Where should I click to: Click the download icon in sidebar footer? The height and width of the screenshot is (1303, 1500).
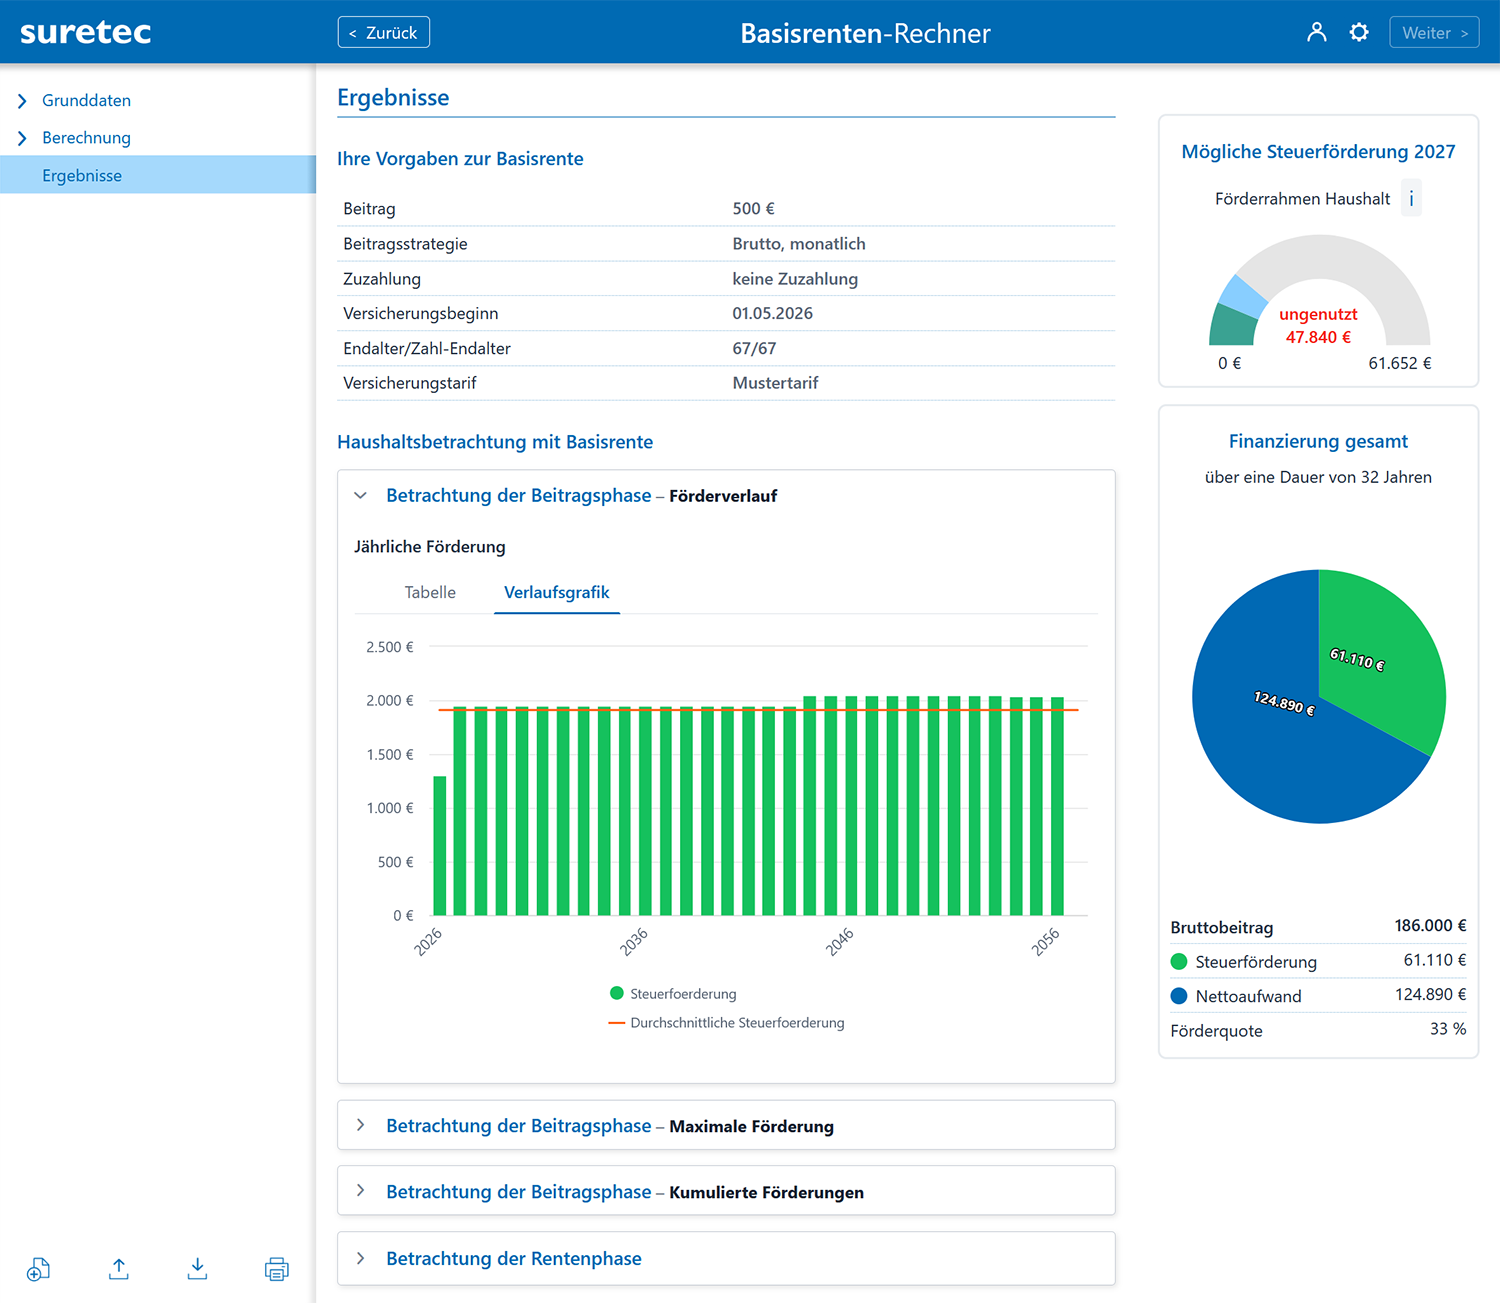tap(197, 1269)
